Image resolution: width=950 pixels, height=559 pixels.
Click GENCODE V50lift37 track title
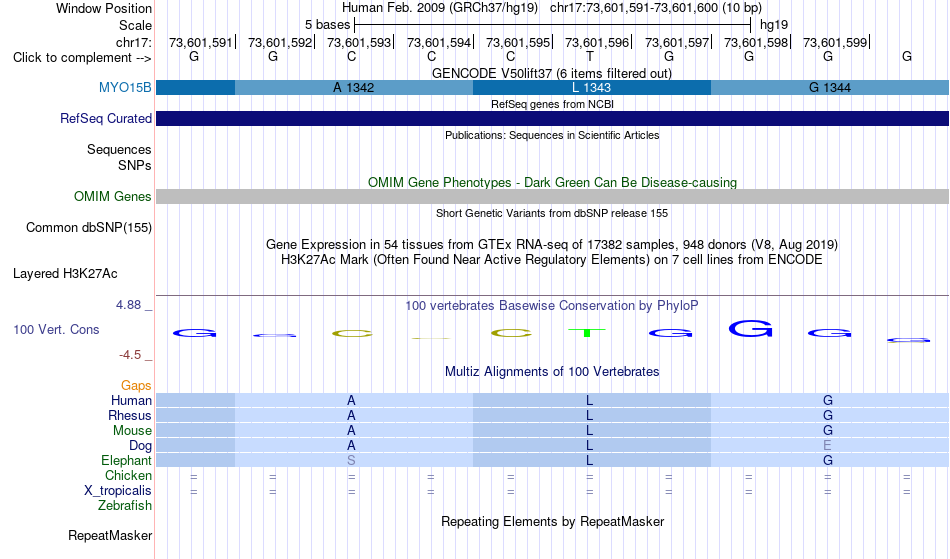[551, 73]
